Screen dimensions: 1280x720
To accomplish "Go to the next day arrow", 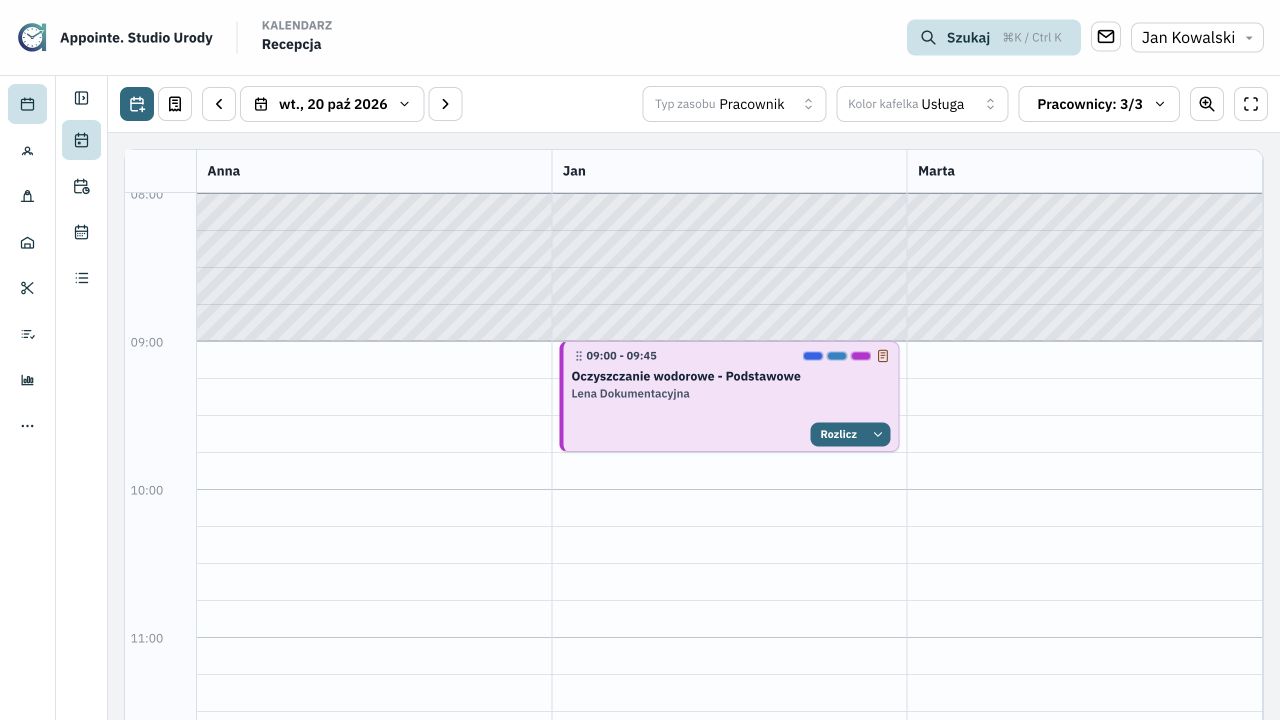I will tap(446, 104).
